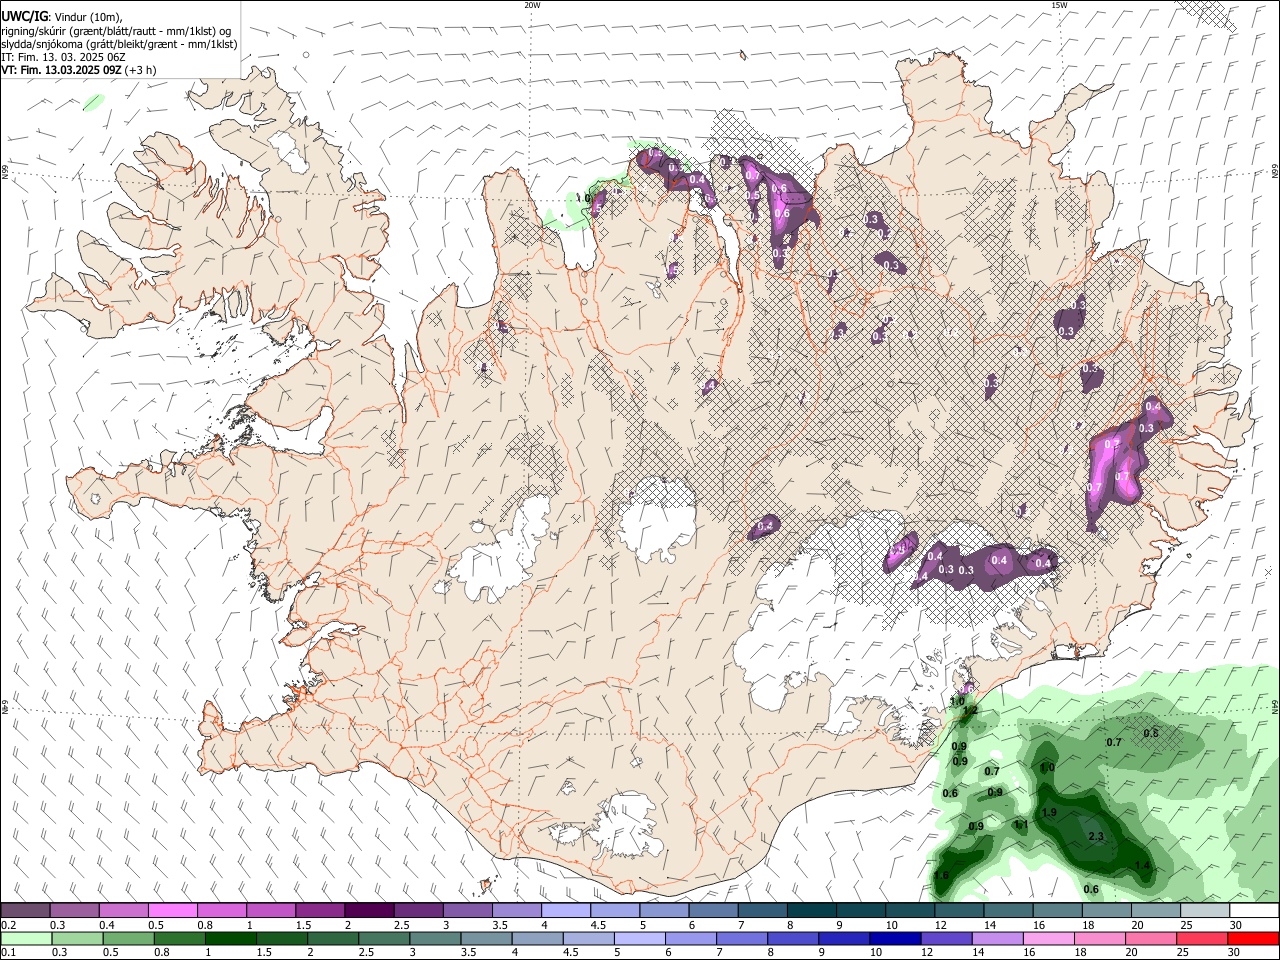
Task: Select the red swatch labeled 30 on rain scale
Action: [1254, 938]
